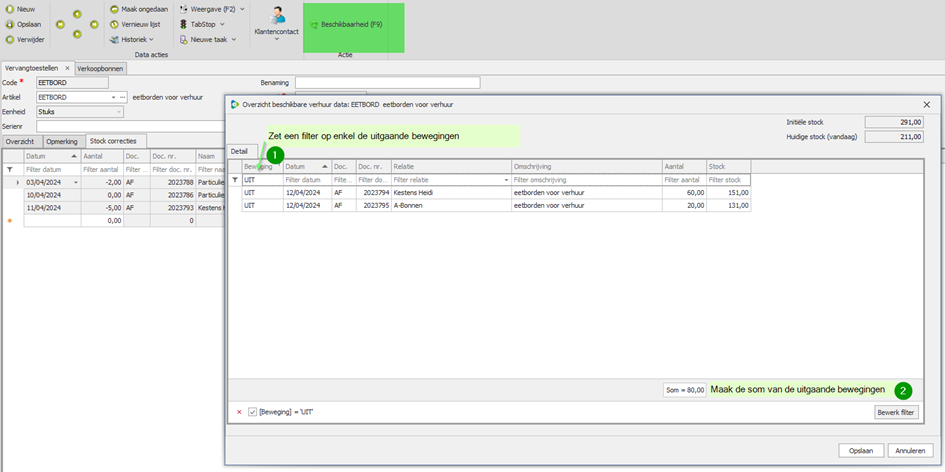Open the Weergave (F2) dropdown arrow

tap(242, 9)
